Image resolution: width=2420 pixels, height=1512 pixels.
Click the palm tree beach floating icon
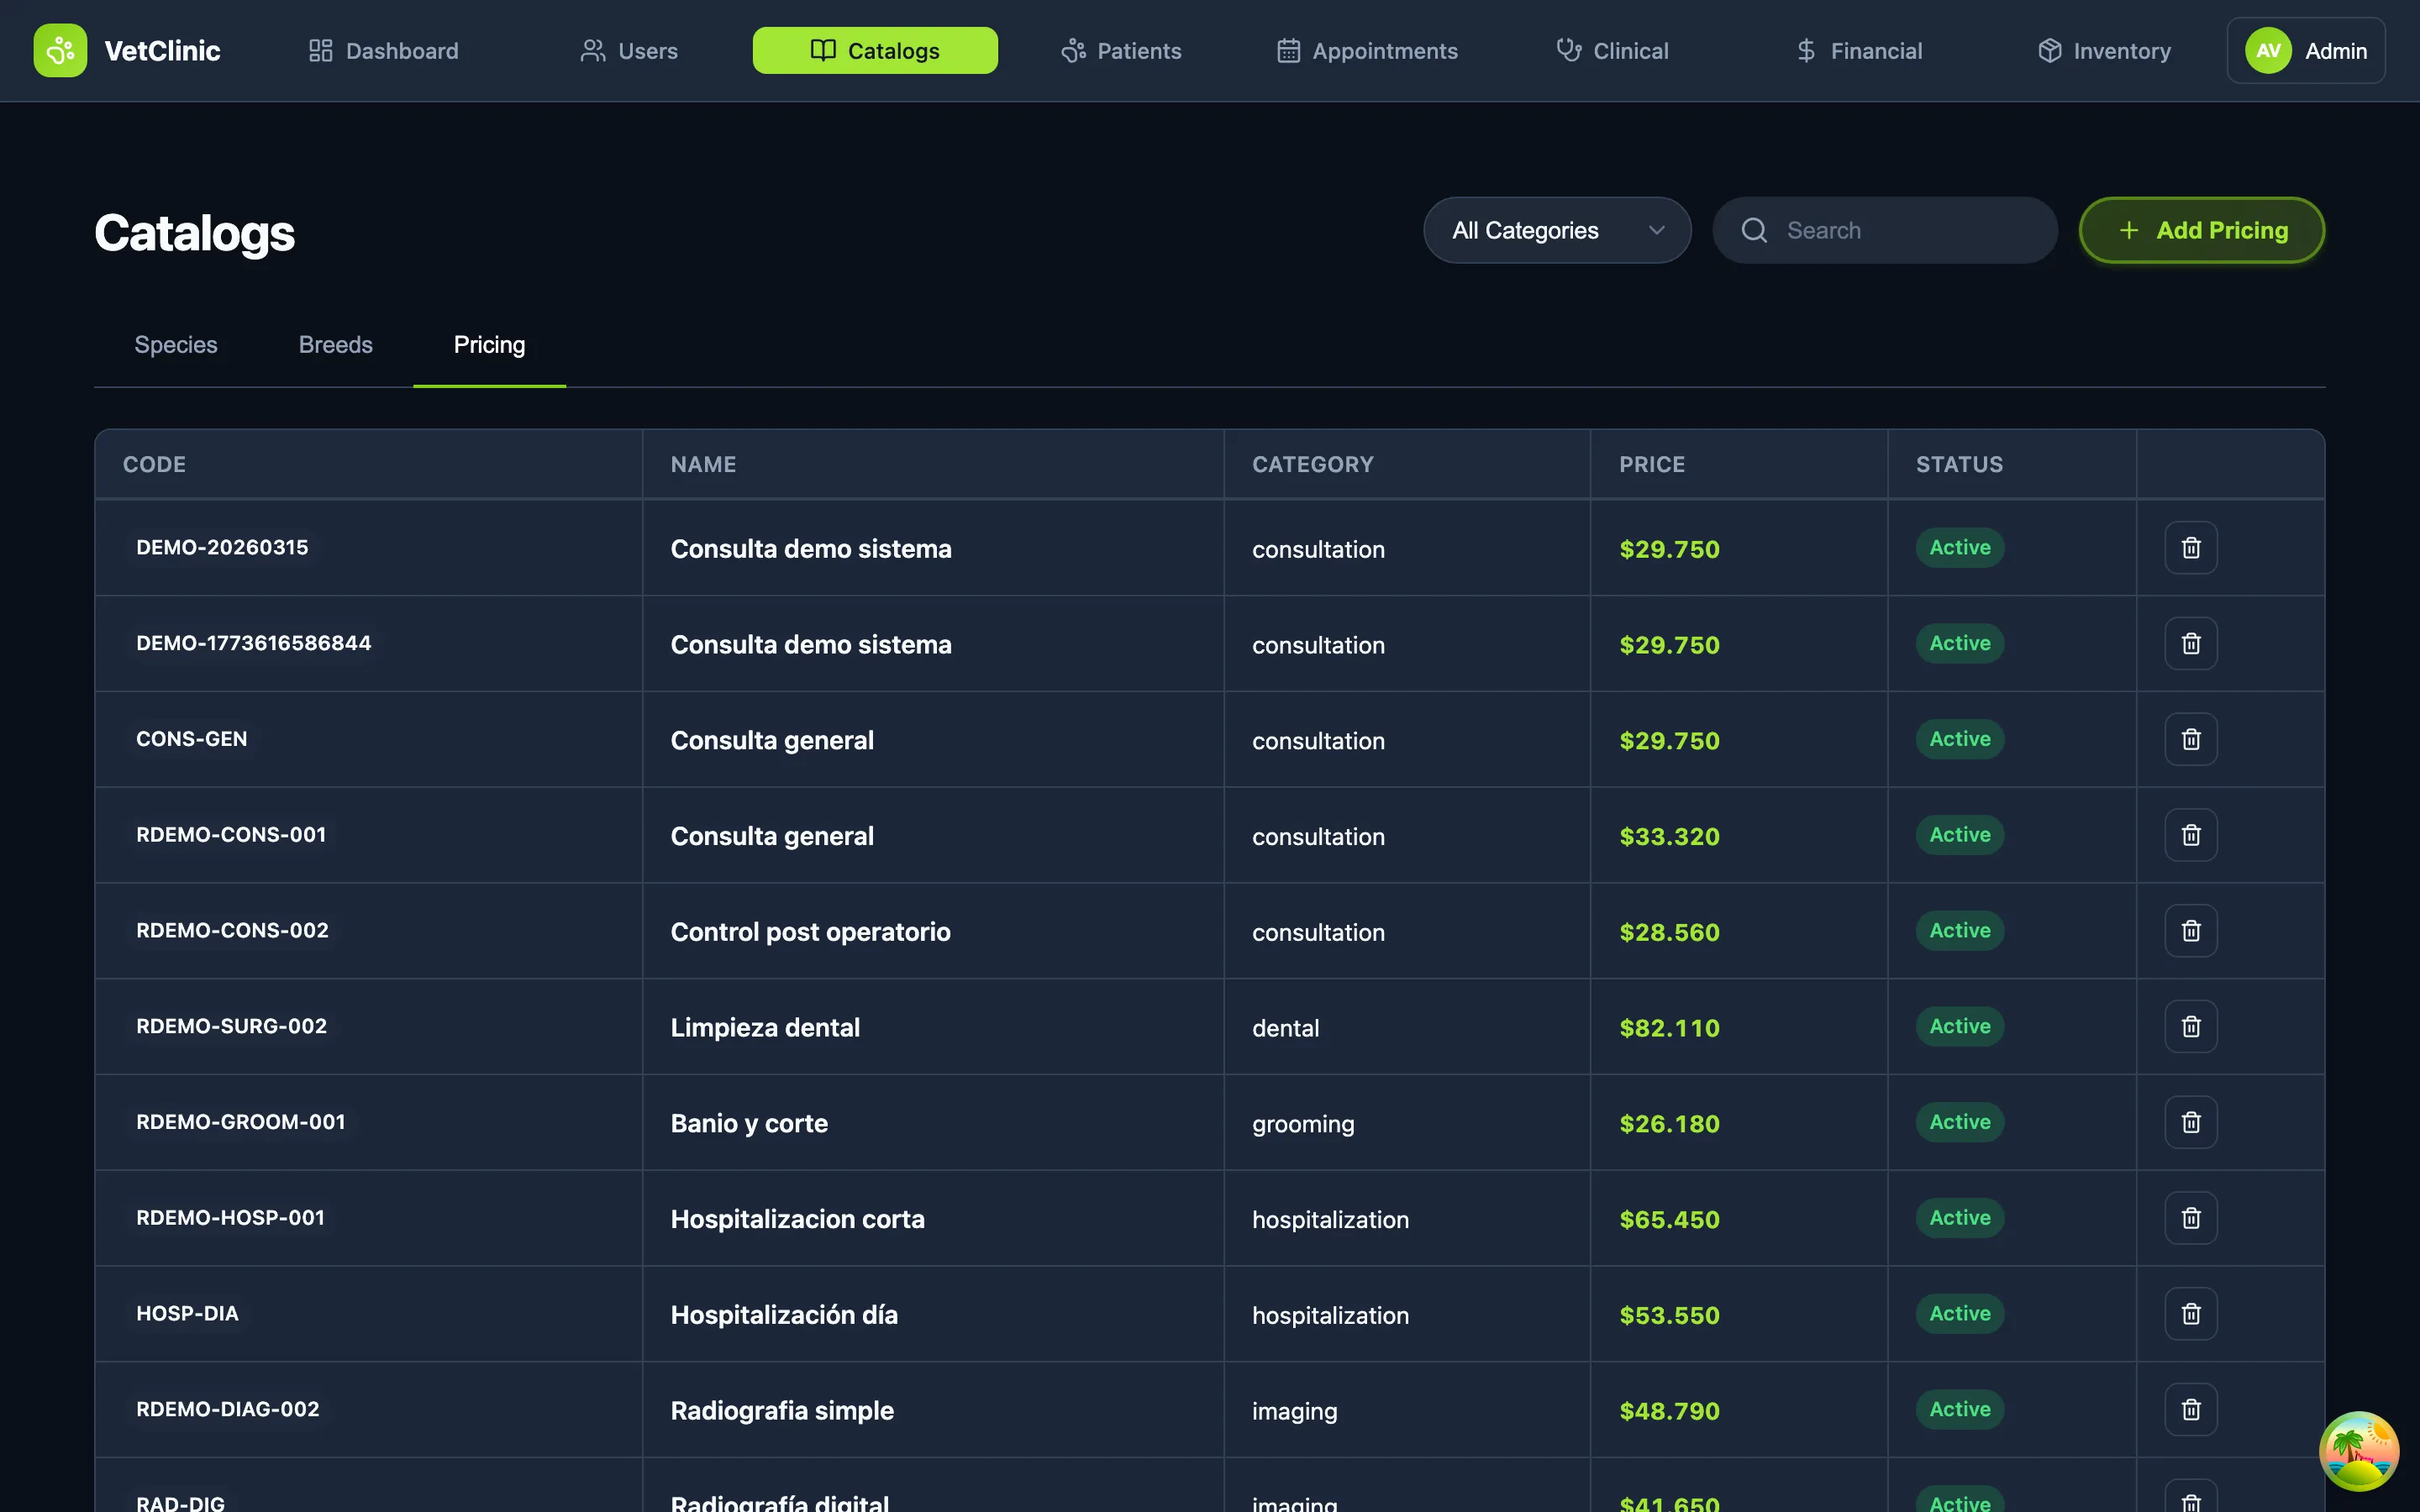click(x=2358, y=1450)
